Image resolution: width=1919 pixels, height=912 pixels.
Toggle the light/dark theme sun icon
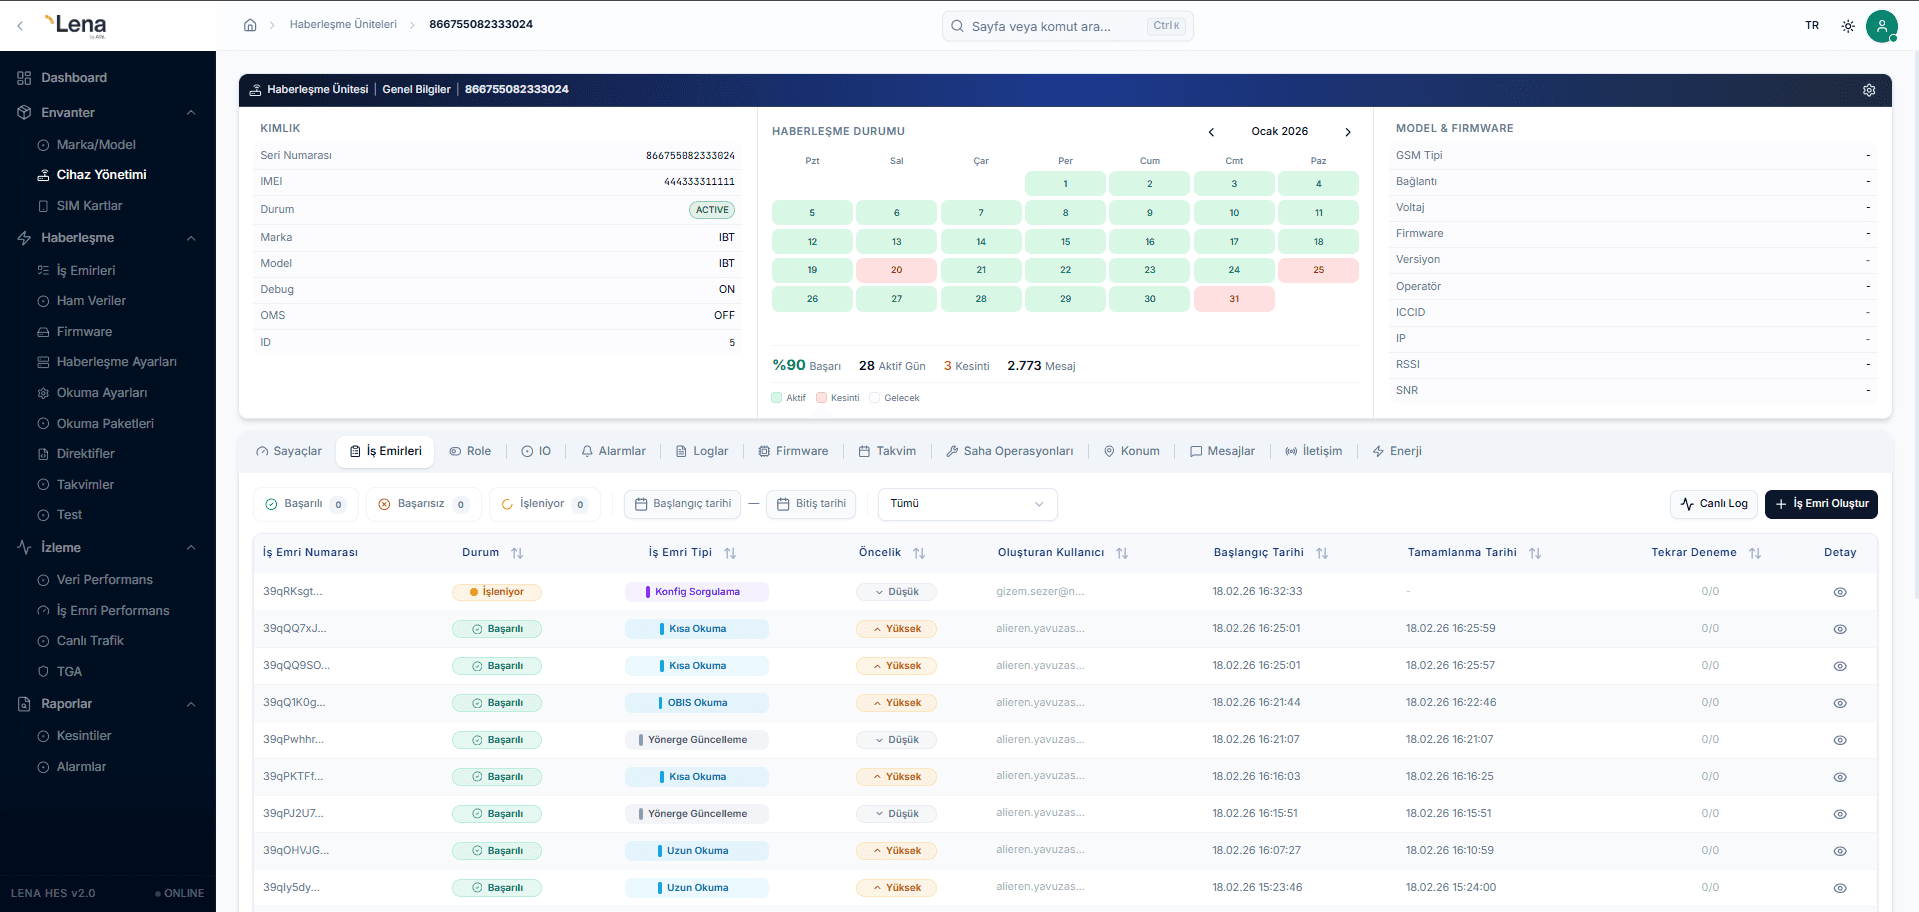[1847, 26]
